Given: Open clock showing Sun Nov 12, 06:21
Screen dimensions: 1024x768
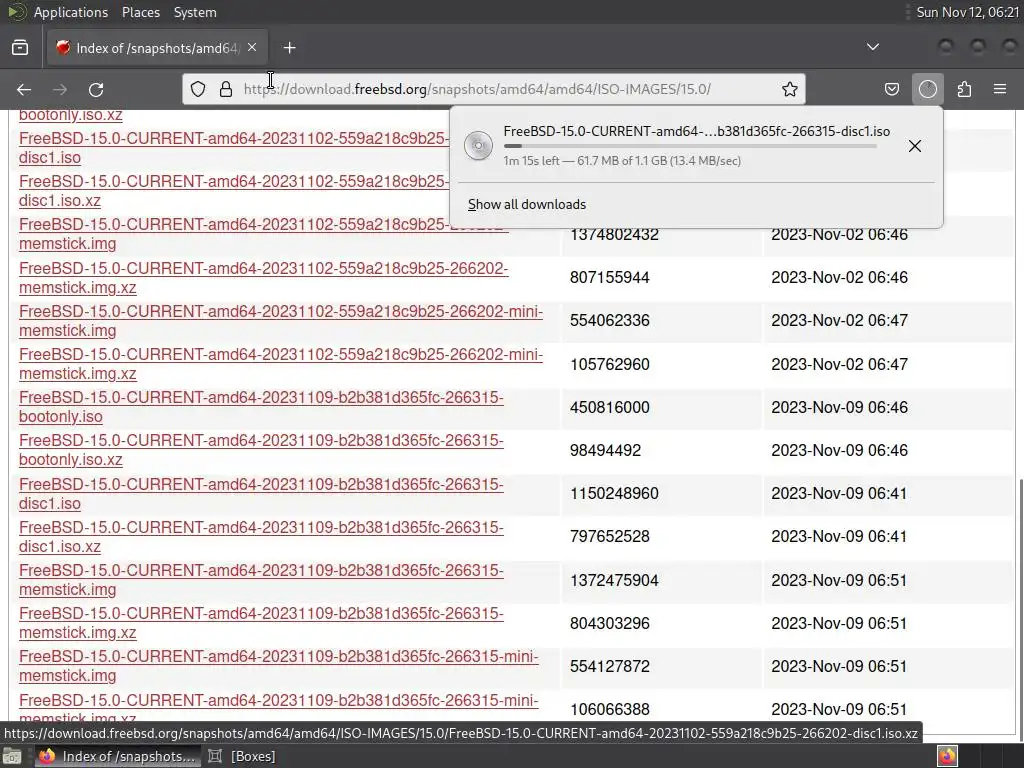Looking at the screenshot, I should click(x=967, y=12).
